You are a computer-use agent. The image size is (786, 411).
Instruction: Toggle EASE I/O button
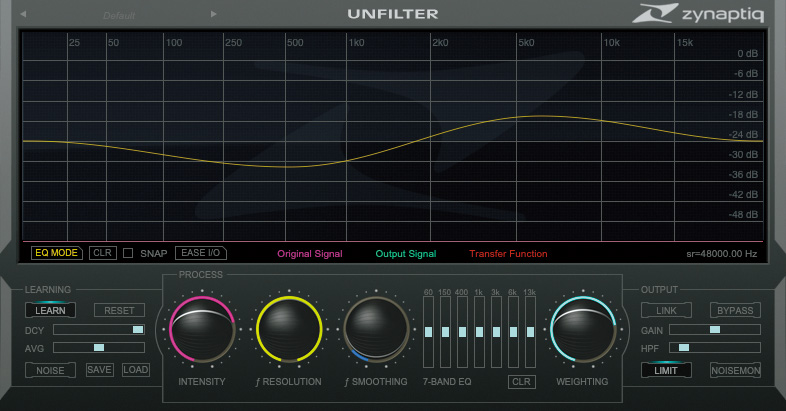[201, 253]
